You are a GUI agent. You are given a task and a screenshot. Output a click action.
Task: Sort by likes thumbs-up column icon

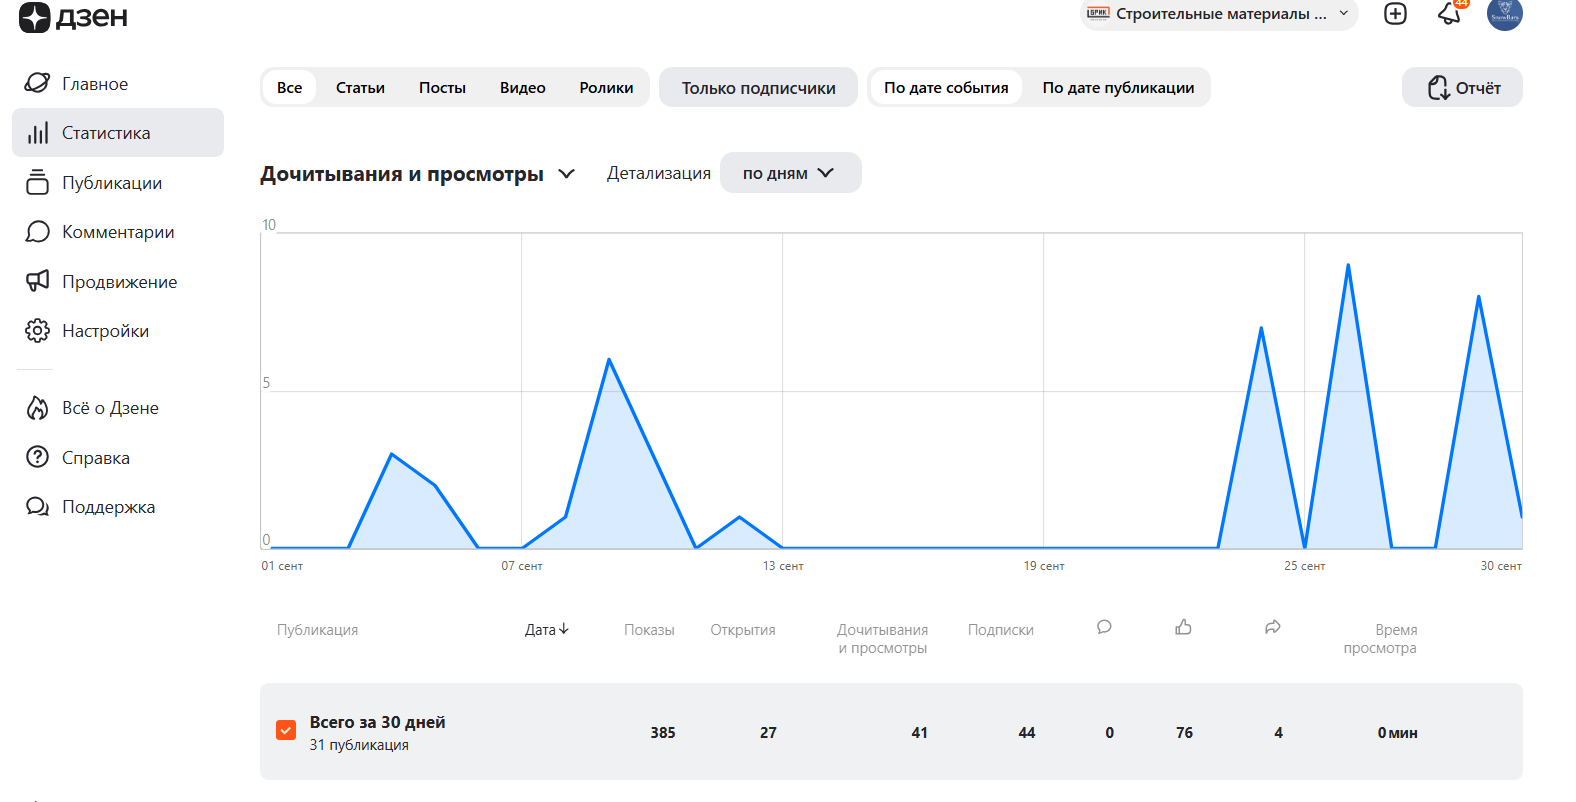(1183, 627)
